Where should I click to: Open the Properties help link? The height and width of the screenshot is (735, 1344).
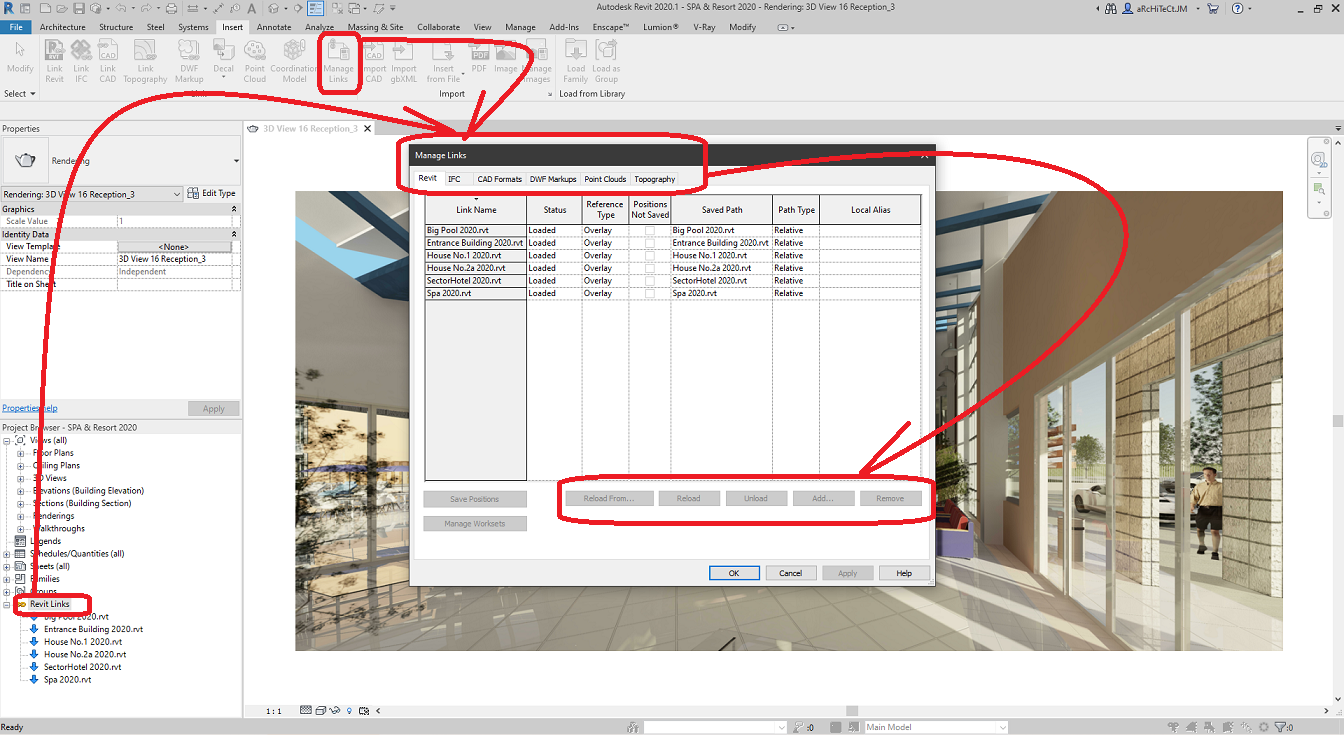[30, 408]
